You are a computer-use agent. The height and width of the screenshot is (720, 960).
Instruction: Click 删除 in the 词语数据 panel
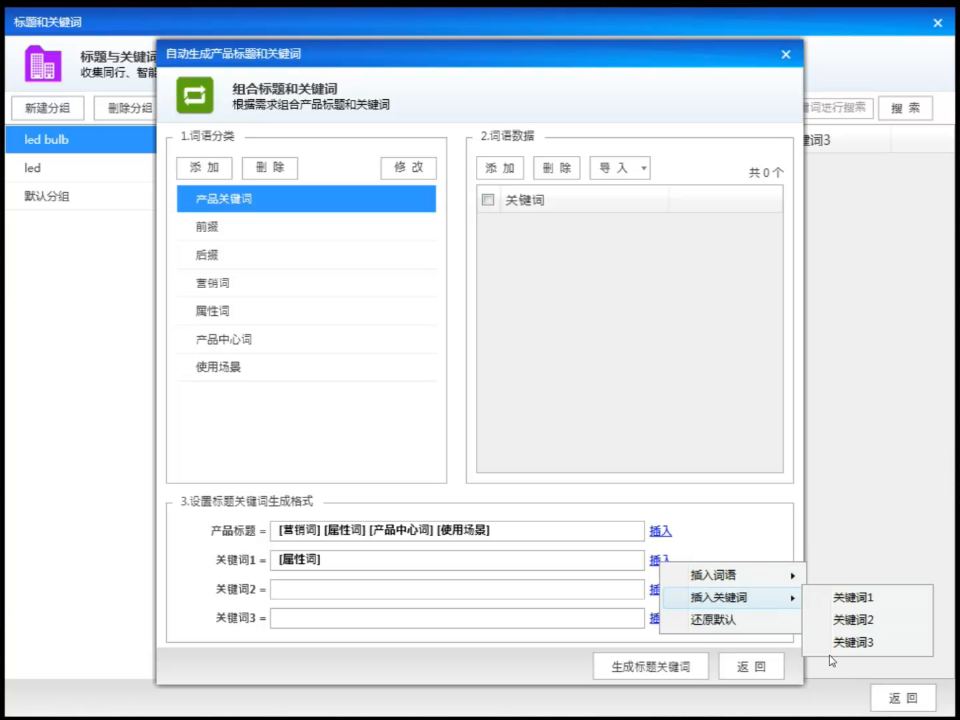[557, 168]
